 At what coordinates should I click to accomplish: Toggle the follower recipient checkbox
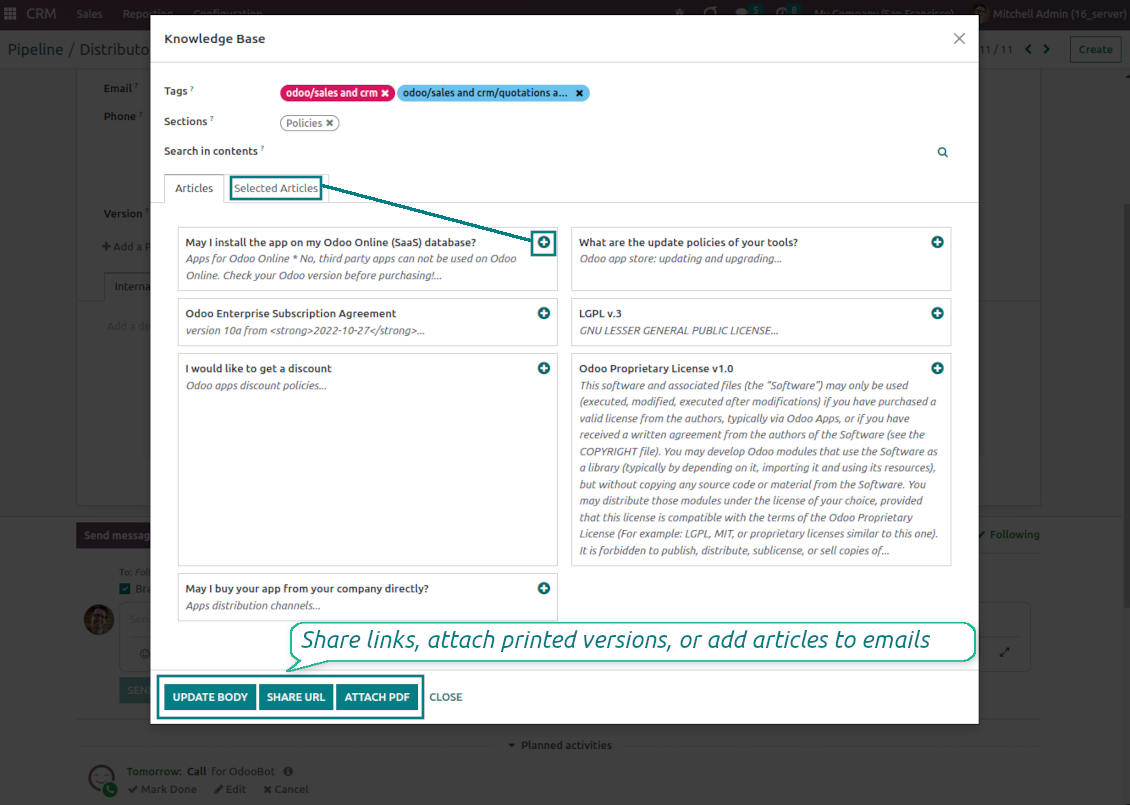click(125, 589)
